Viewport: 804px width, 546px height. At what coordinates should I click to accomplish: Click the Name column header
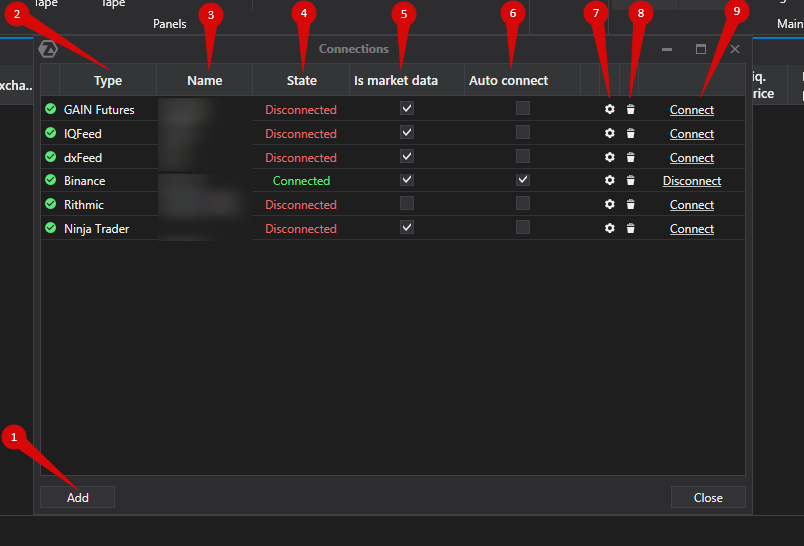tap(204, 81)
